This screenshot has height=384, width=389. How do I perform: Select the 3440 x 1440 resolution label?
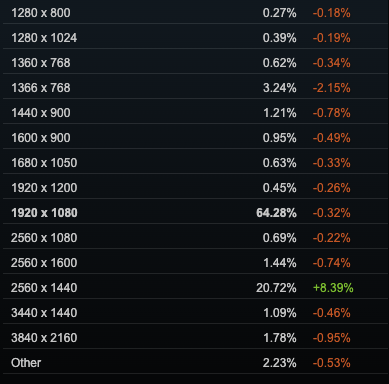point(44,313)
